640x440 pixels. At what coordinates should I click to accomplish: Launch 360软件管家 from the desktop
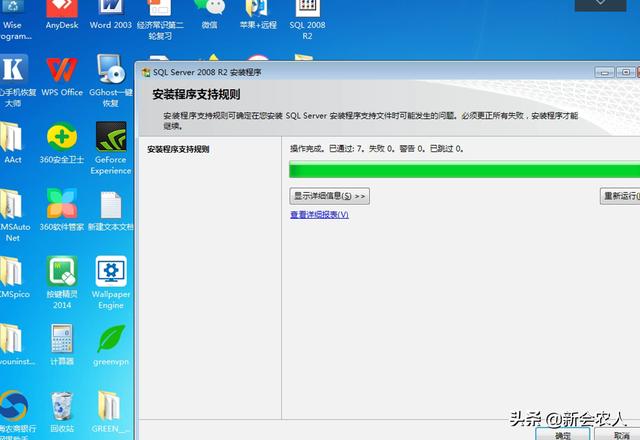(x=62, y=209)
